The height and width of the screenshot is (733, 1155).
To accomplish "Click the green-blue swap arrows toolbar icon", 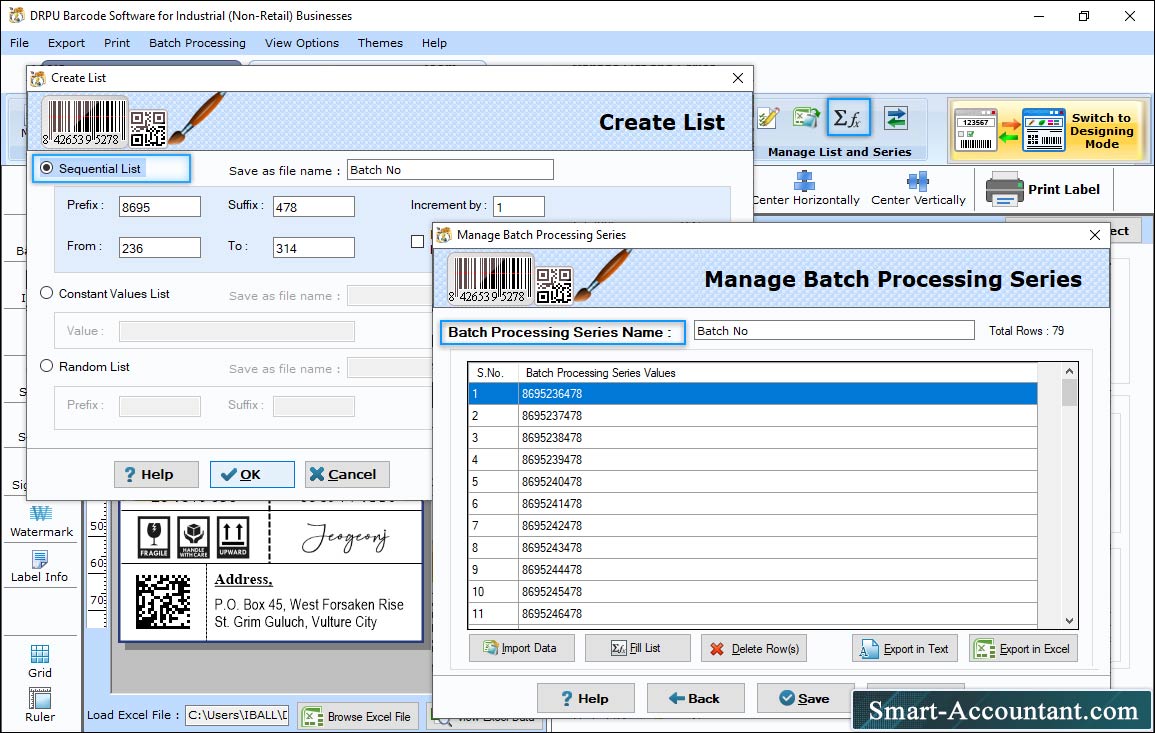I will [896, 118].
